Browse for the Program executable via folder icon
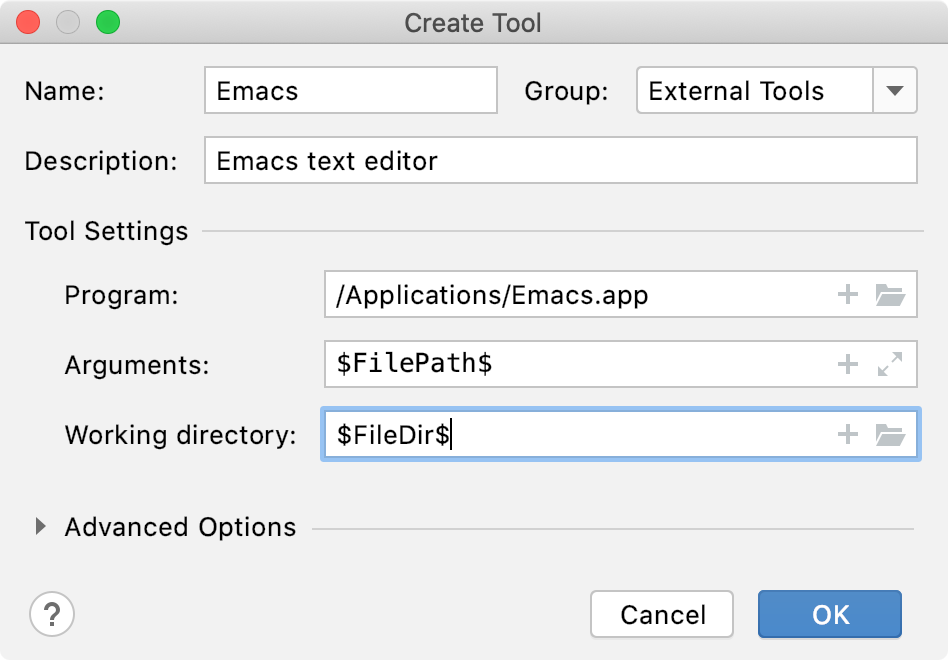Image resolution: width=948 pixels, height=660 pixels. coord(890,294)
